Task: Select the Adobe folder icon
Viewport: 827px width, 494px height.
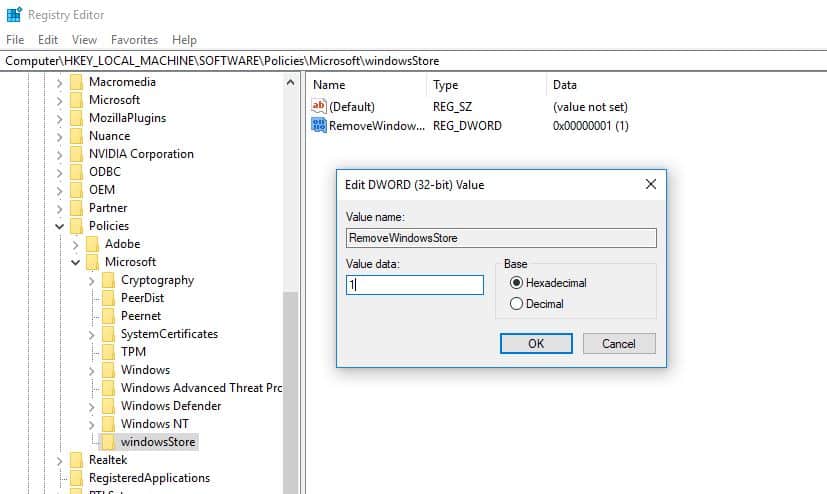Action: click(92, 244)
